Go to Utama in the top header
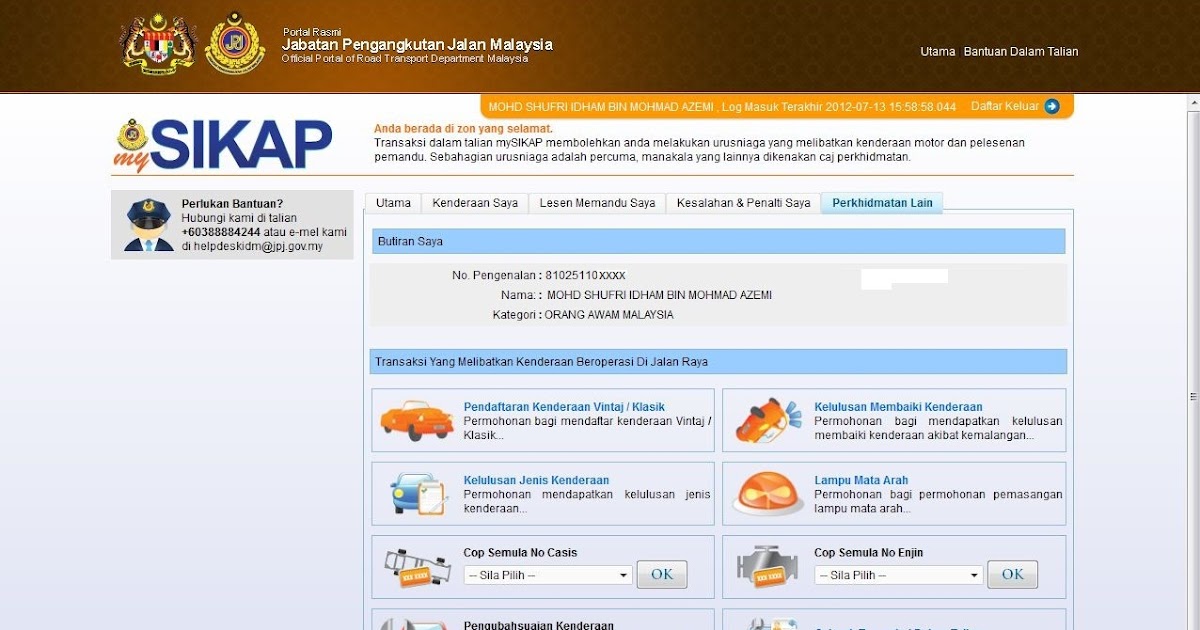Image resolution: width=1200 pixels, height=630 pixels. click(x=938, y=52)
